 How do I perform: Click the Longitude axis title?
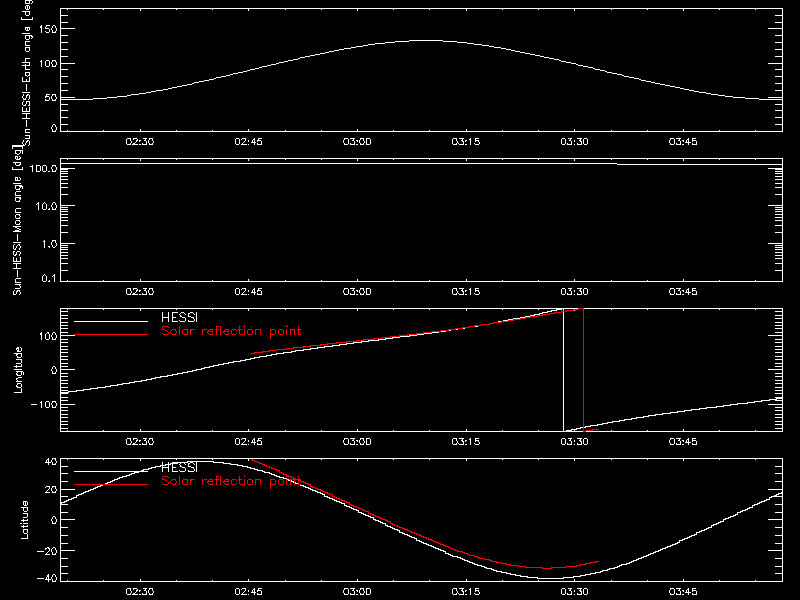point(18,370)
